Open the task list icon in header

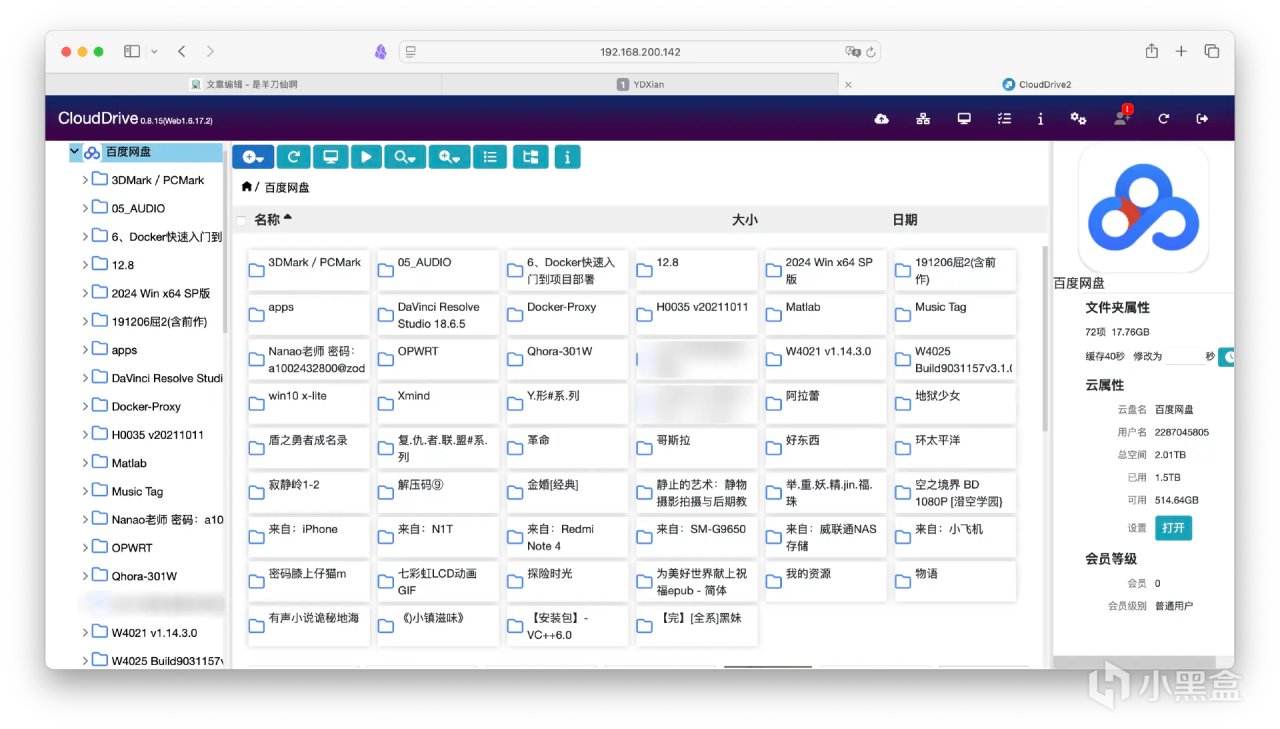1004,119
